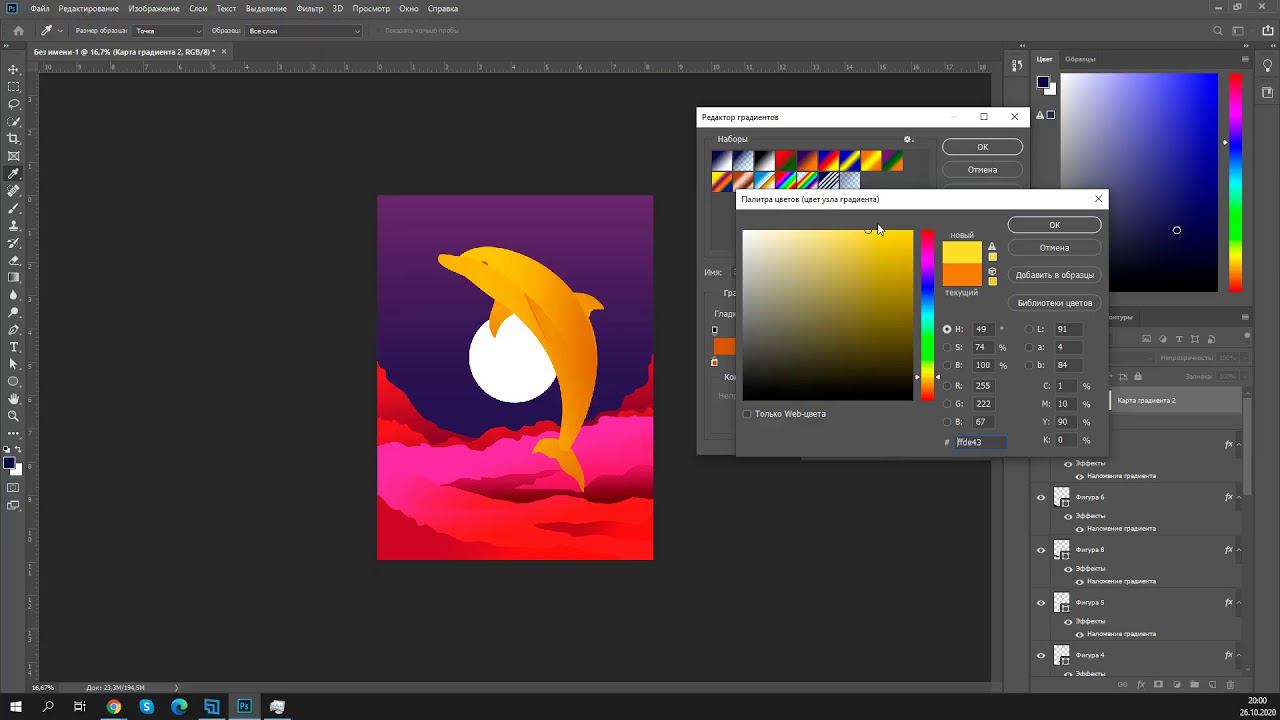Image resolution: width=1280 pixels, height=720 pixels.
Task: Select the Eraser tool
Action: coord(14,260)
